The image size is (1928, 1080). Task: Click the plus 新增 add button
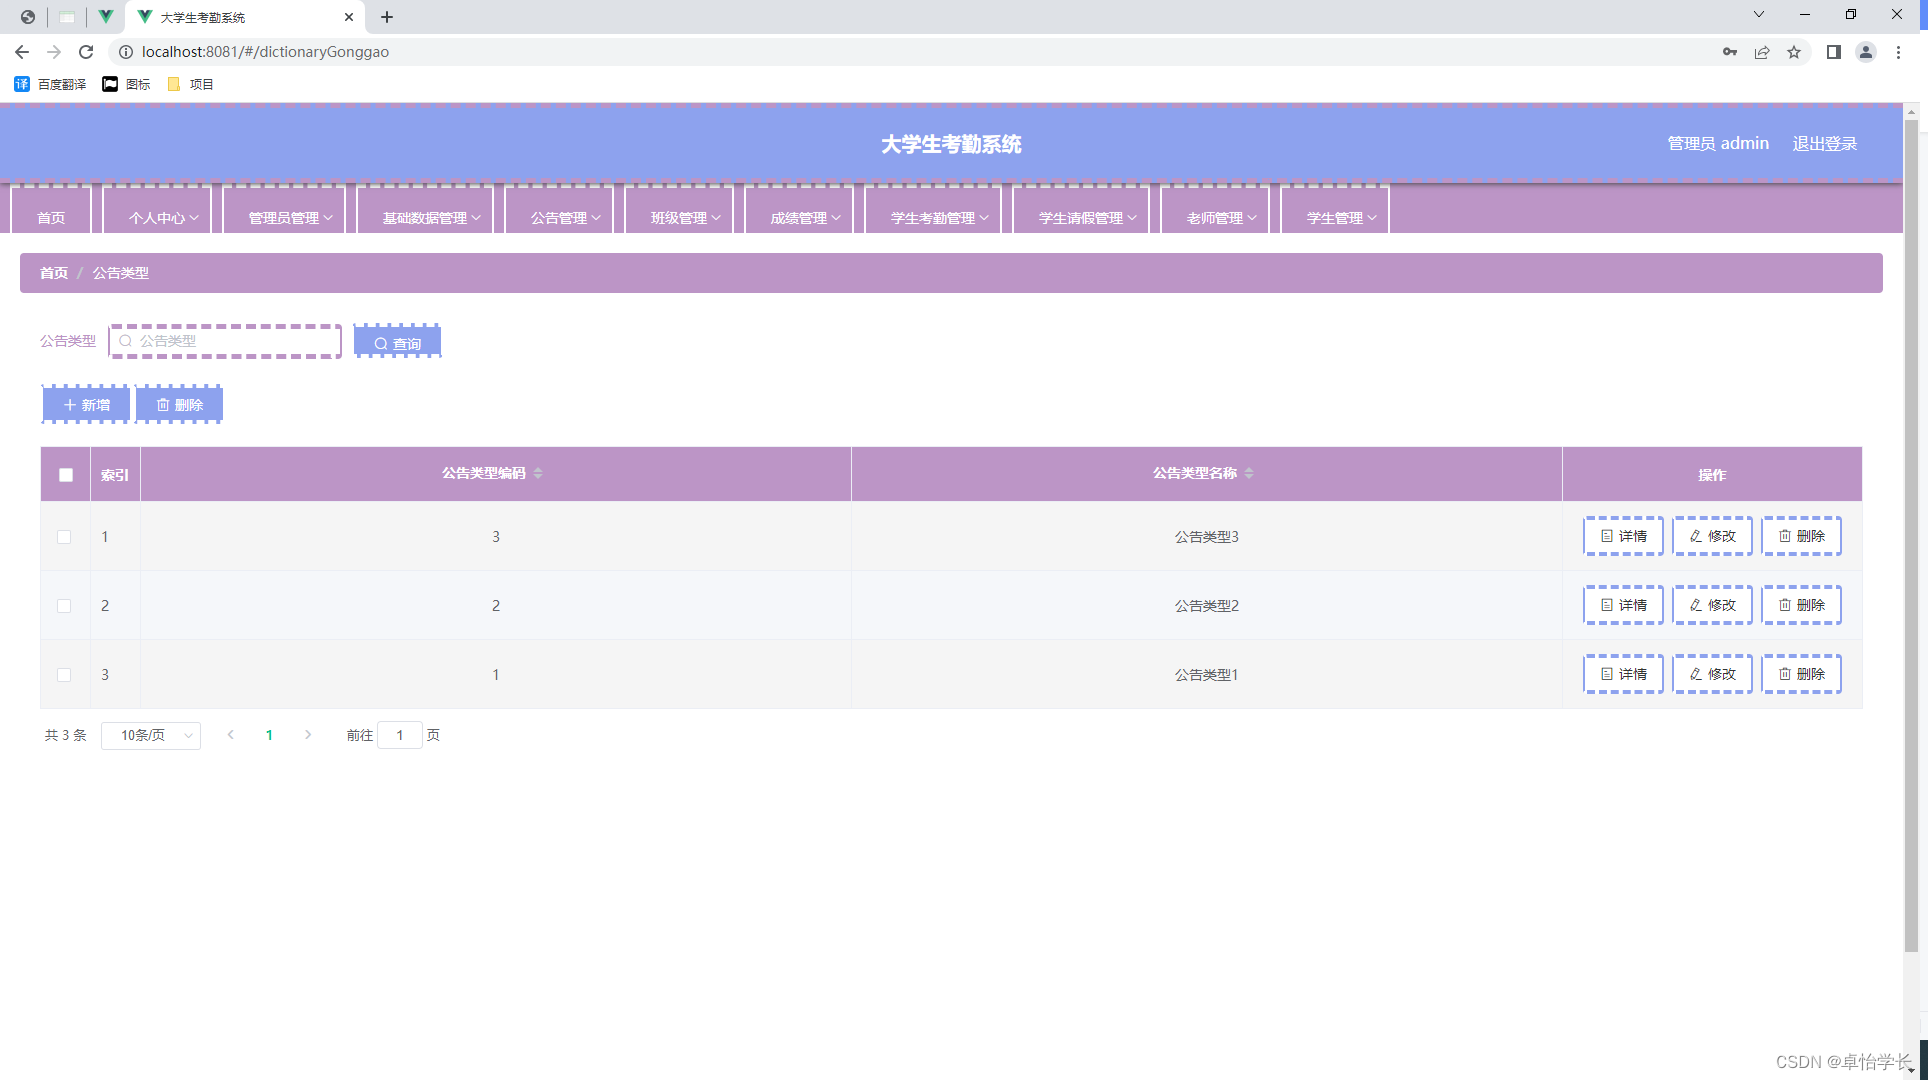coord(86,405)
